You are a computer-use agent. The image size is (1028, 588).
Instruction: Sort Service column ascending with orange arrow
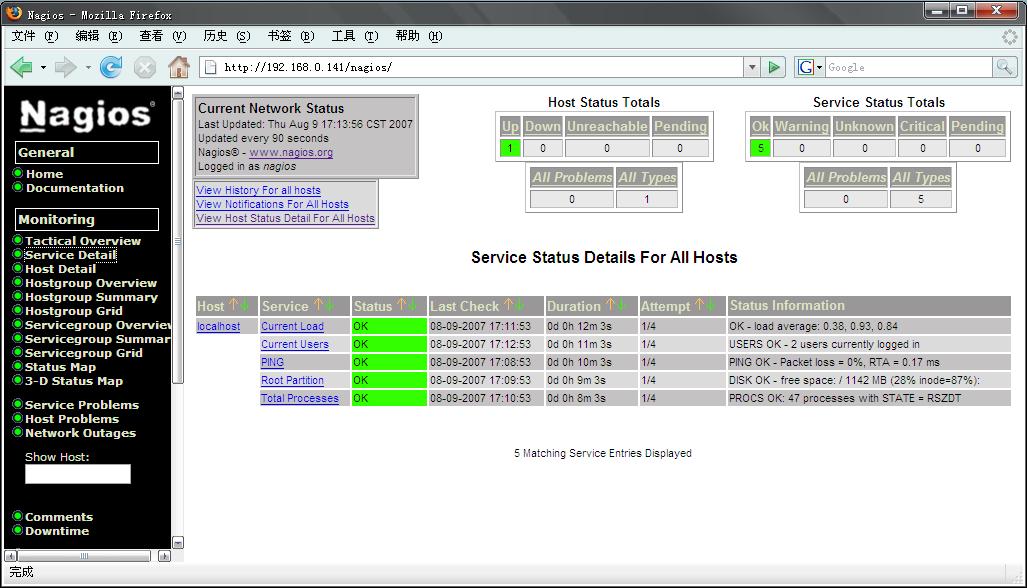(x=318, y=305)
